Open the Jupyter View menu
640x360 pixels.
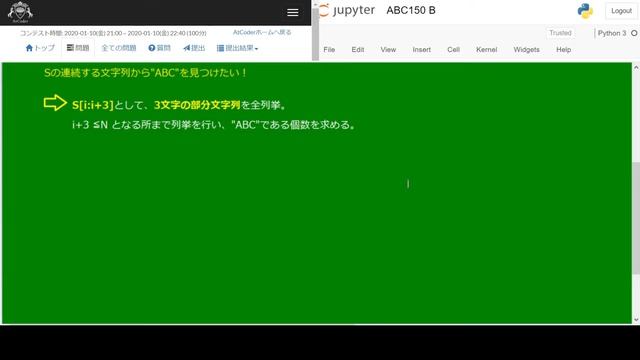click(388, 49)
